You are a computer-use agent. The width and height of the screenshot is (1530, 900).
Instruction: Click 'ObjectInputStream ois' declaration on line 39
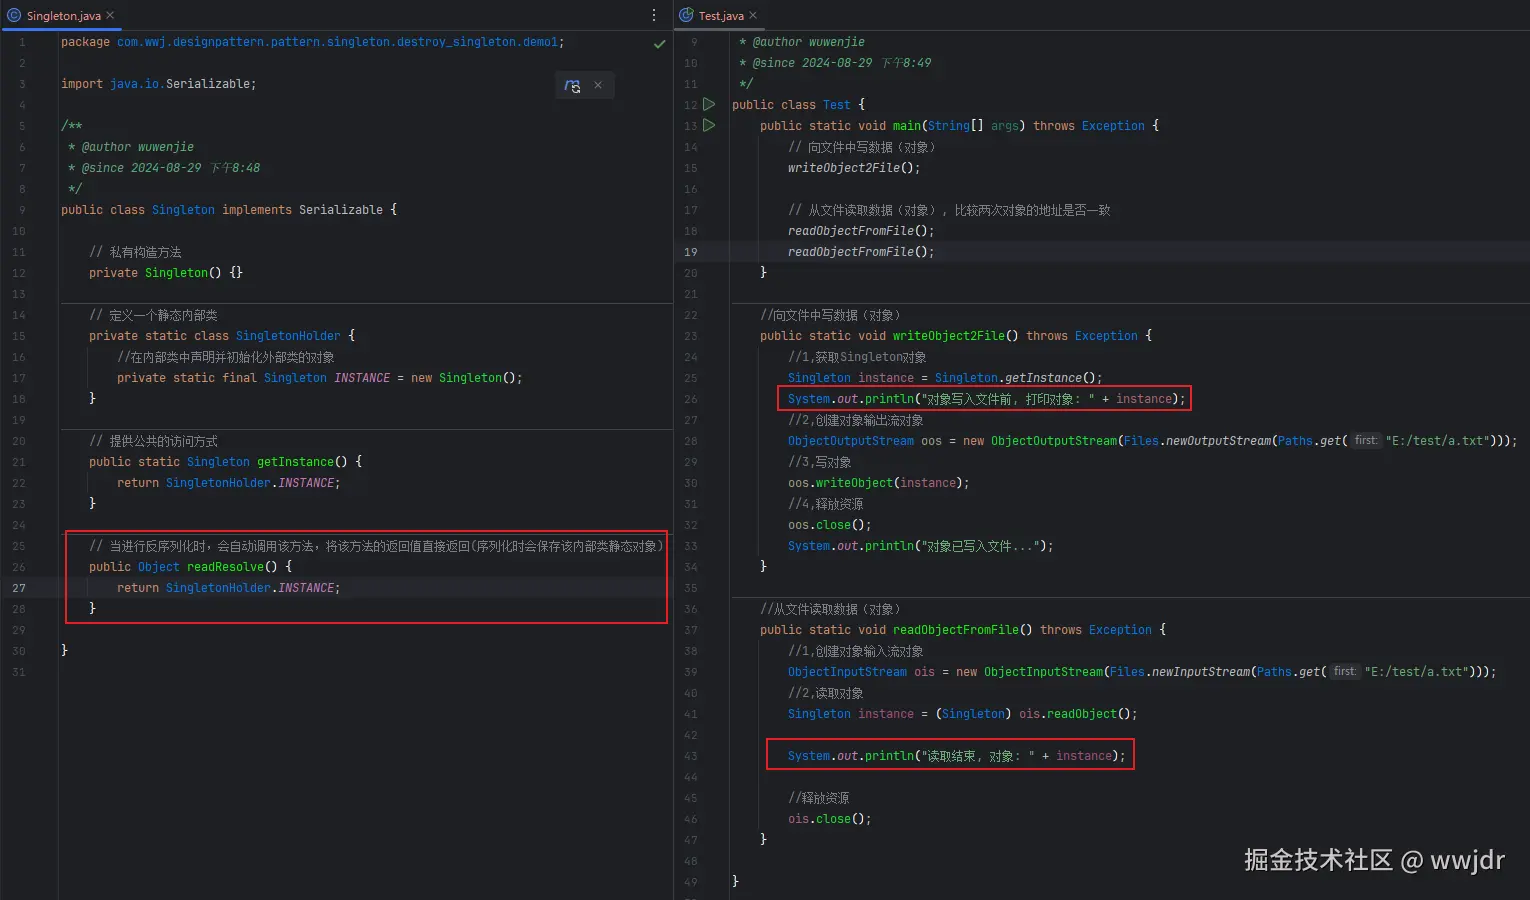click(x=861, y=672)
